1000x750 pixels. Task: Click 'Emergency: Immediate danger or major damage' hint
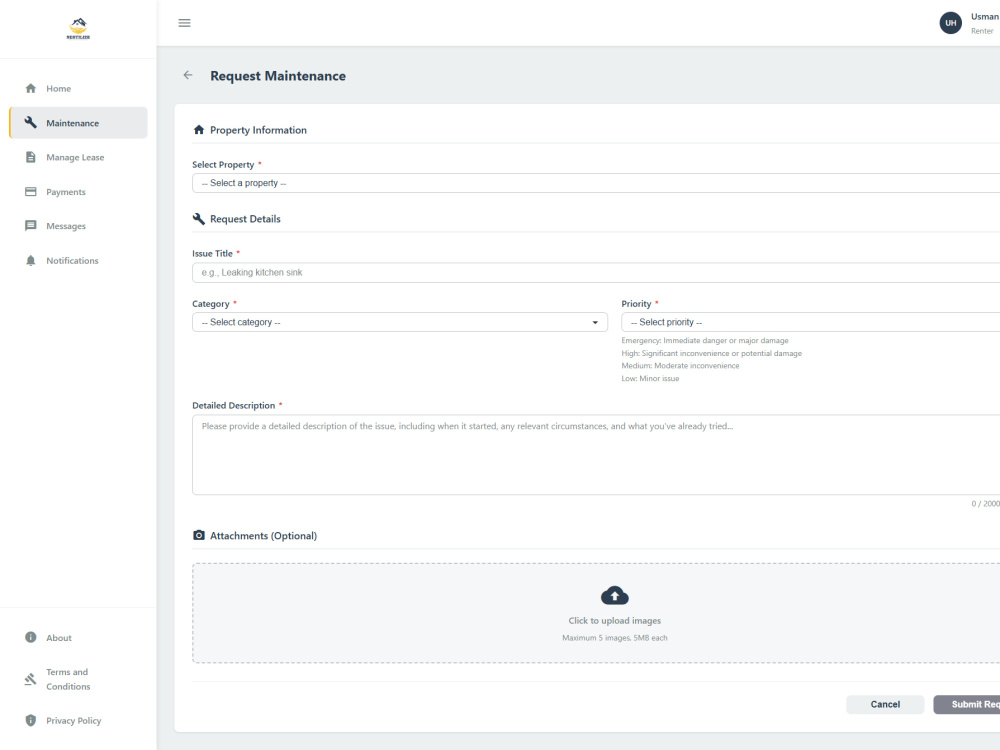point(705,341)
